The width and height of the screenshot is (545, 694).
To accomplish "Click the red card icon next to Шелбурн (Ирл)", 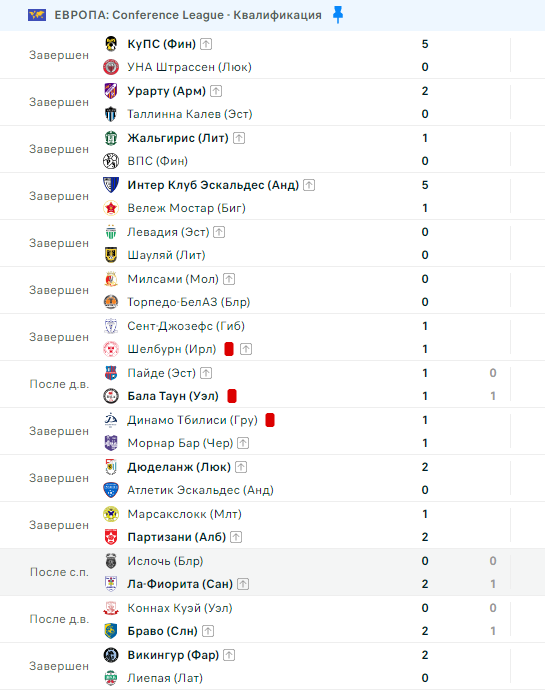I will pos(229,349).
